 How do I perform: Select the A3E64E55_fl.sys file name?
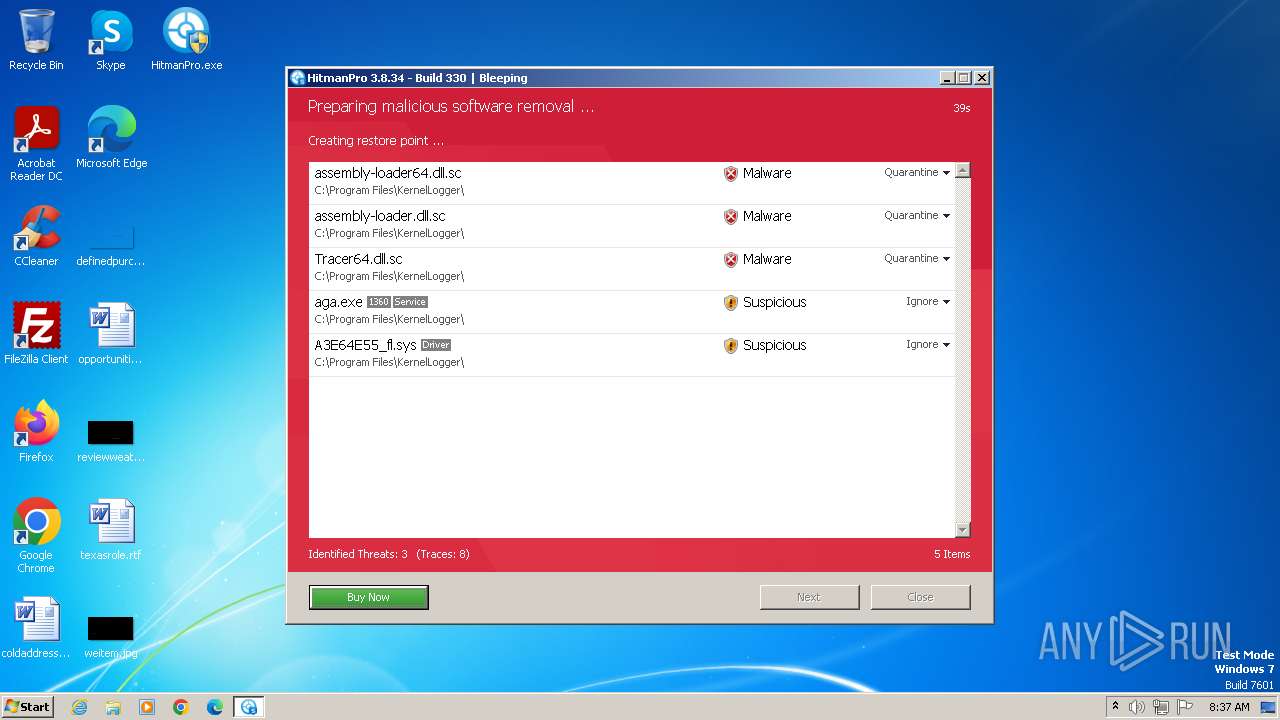[365, 345]
